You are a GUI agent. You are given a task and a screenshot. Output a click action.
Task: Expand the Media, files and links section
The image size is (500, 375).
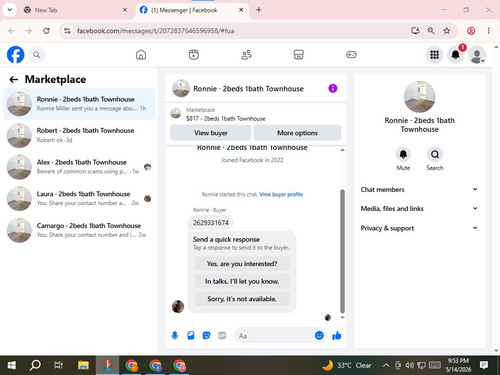(419, 209)
